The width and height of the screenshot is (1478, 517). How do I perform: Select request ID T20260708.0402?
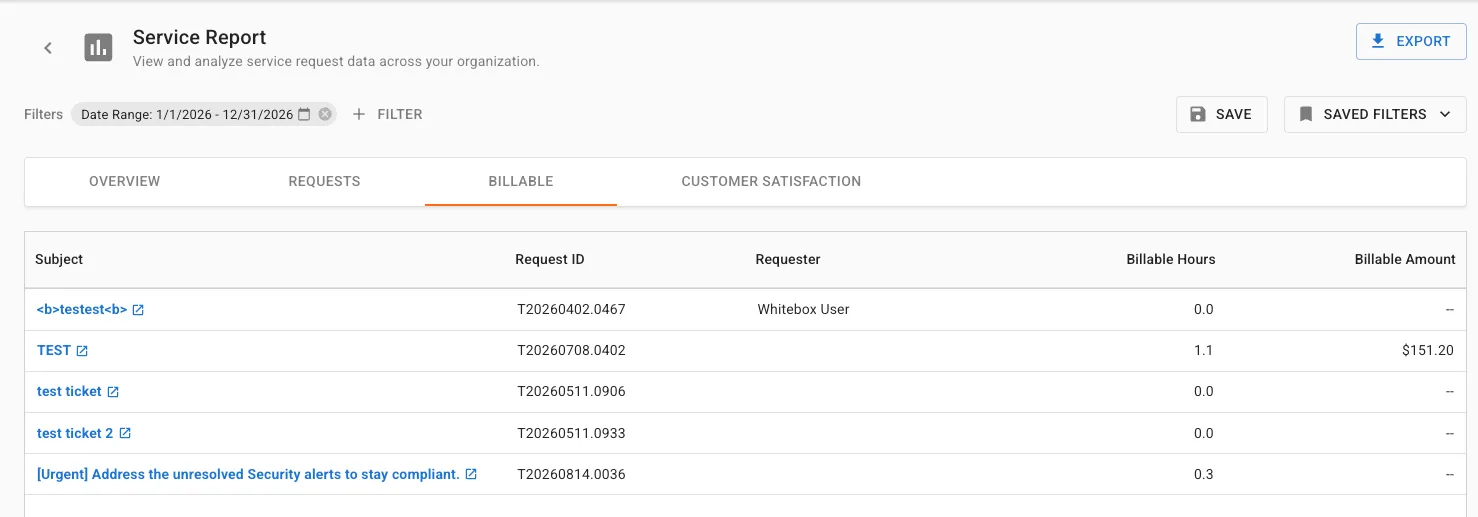[571, 350]
